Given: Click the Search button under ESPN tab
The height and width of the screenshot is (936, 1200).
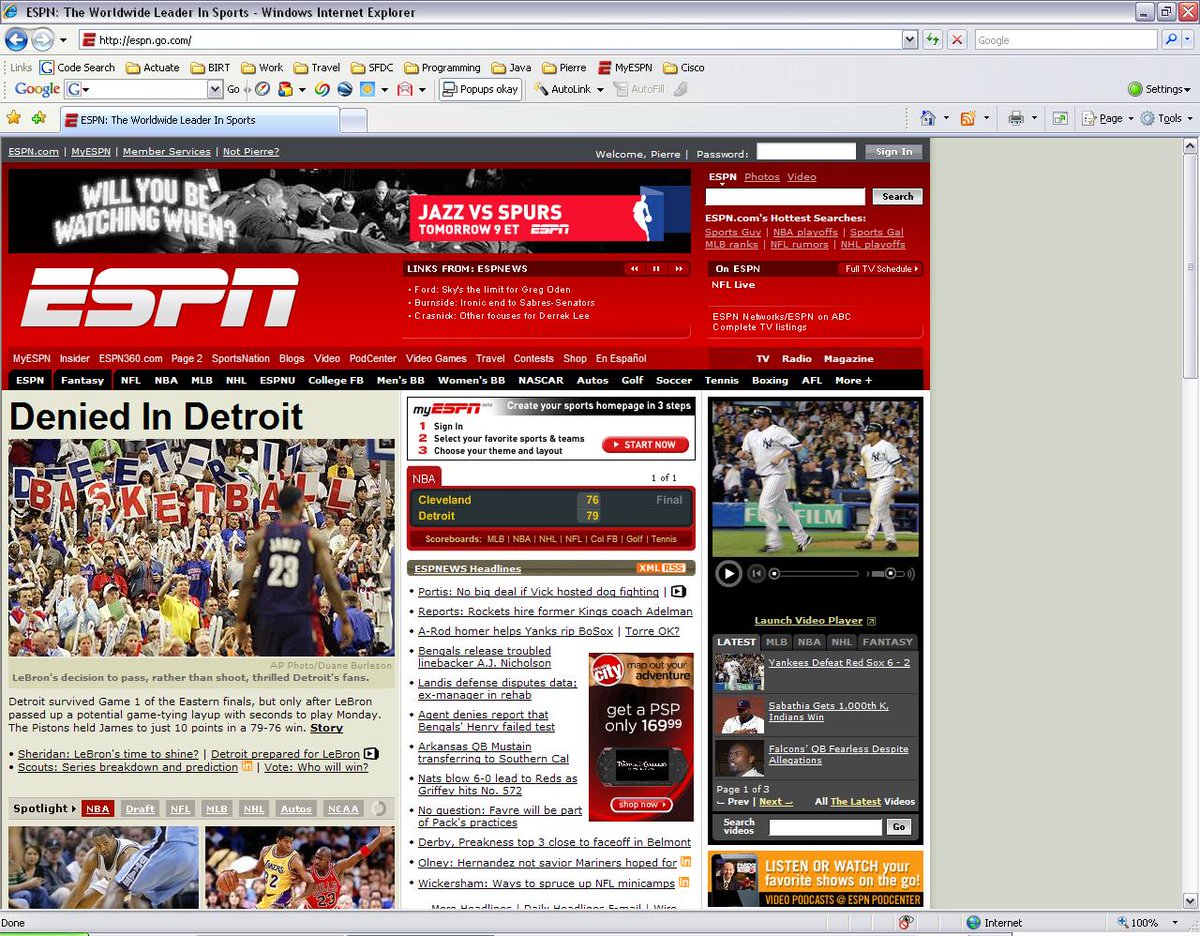Looking at the screenshot, I should pos(897,197).
